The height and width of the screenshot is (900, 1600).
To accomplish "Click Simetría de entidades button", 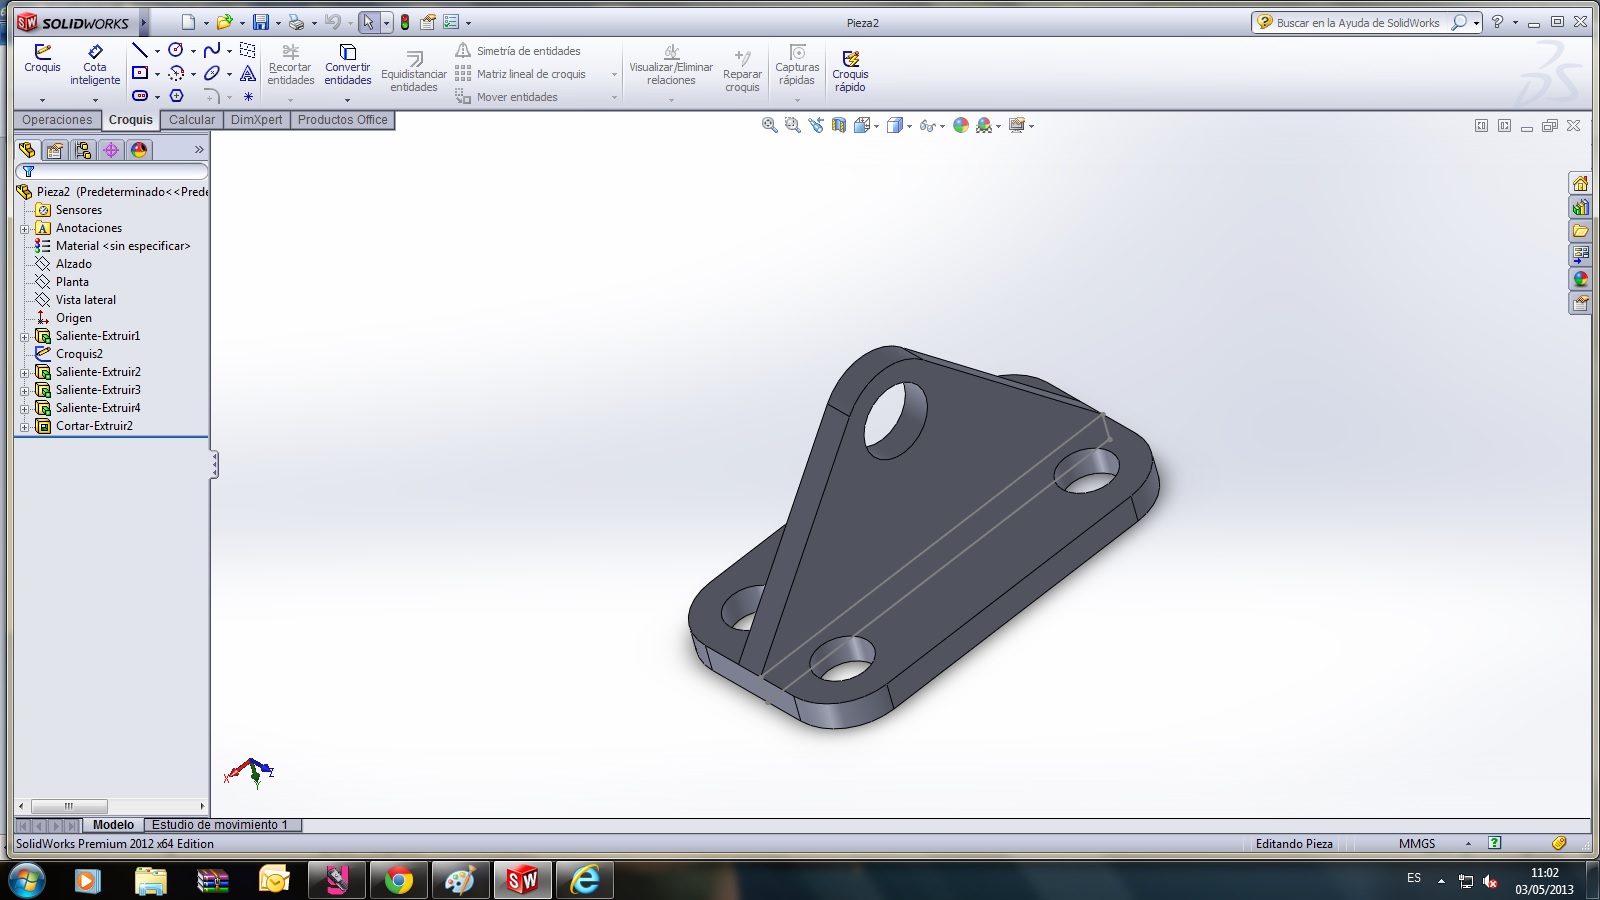I will coord(518,51).
